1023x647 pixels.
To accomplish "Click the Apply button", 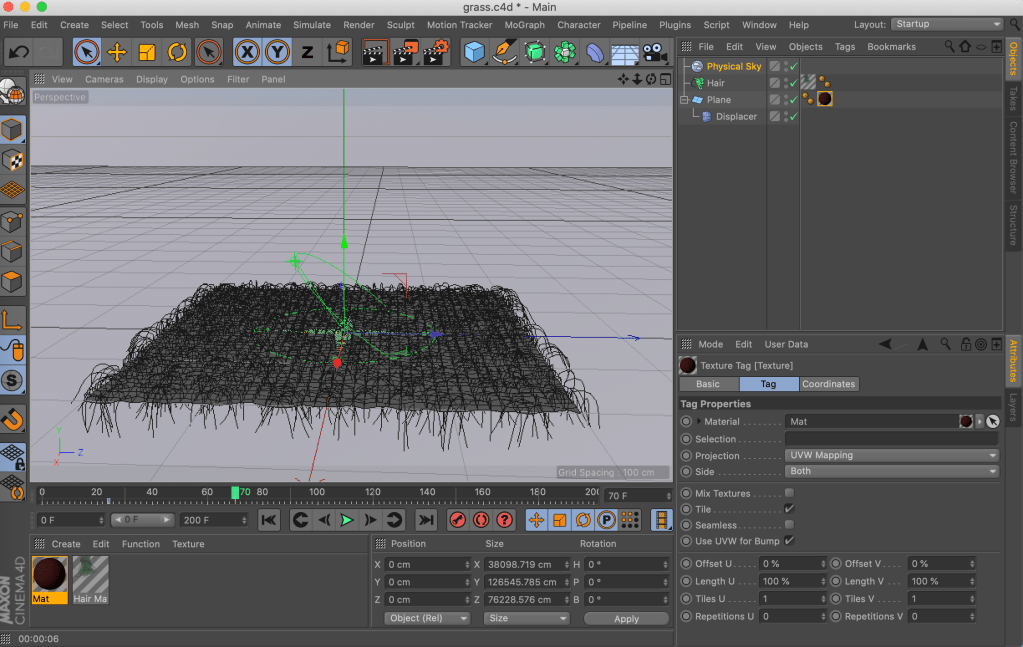I will 626,618.
